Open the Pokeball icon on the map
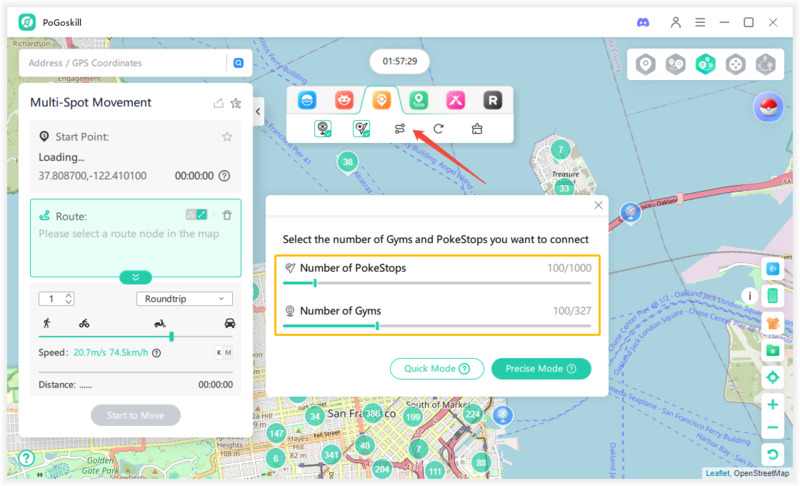Viewport: 800px width, 486px height. tap(768, 108)
